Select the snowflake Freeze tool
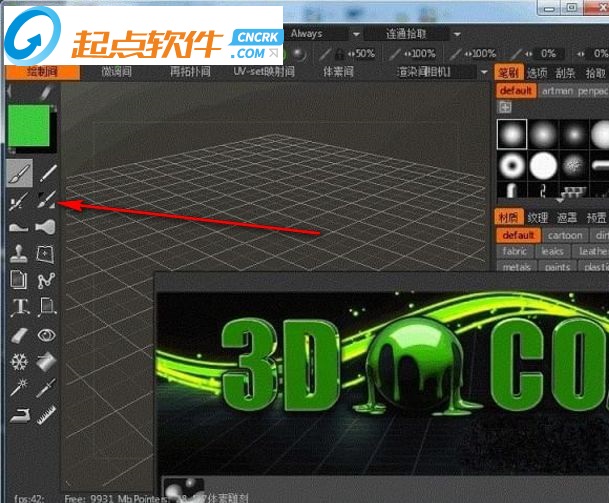The height and width of the screenshot is (503, 609). coord(19,362)
